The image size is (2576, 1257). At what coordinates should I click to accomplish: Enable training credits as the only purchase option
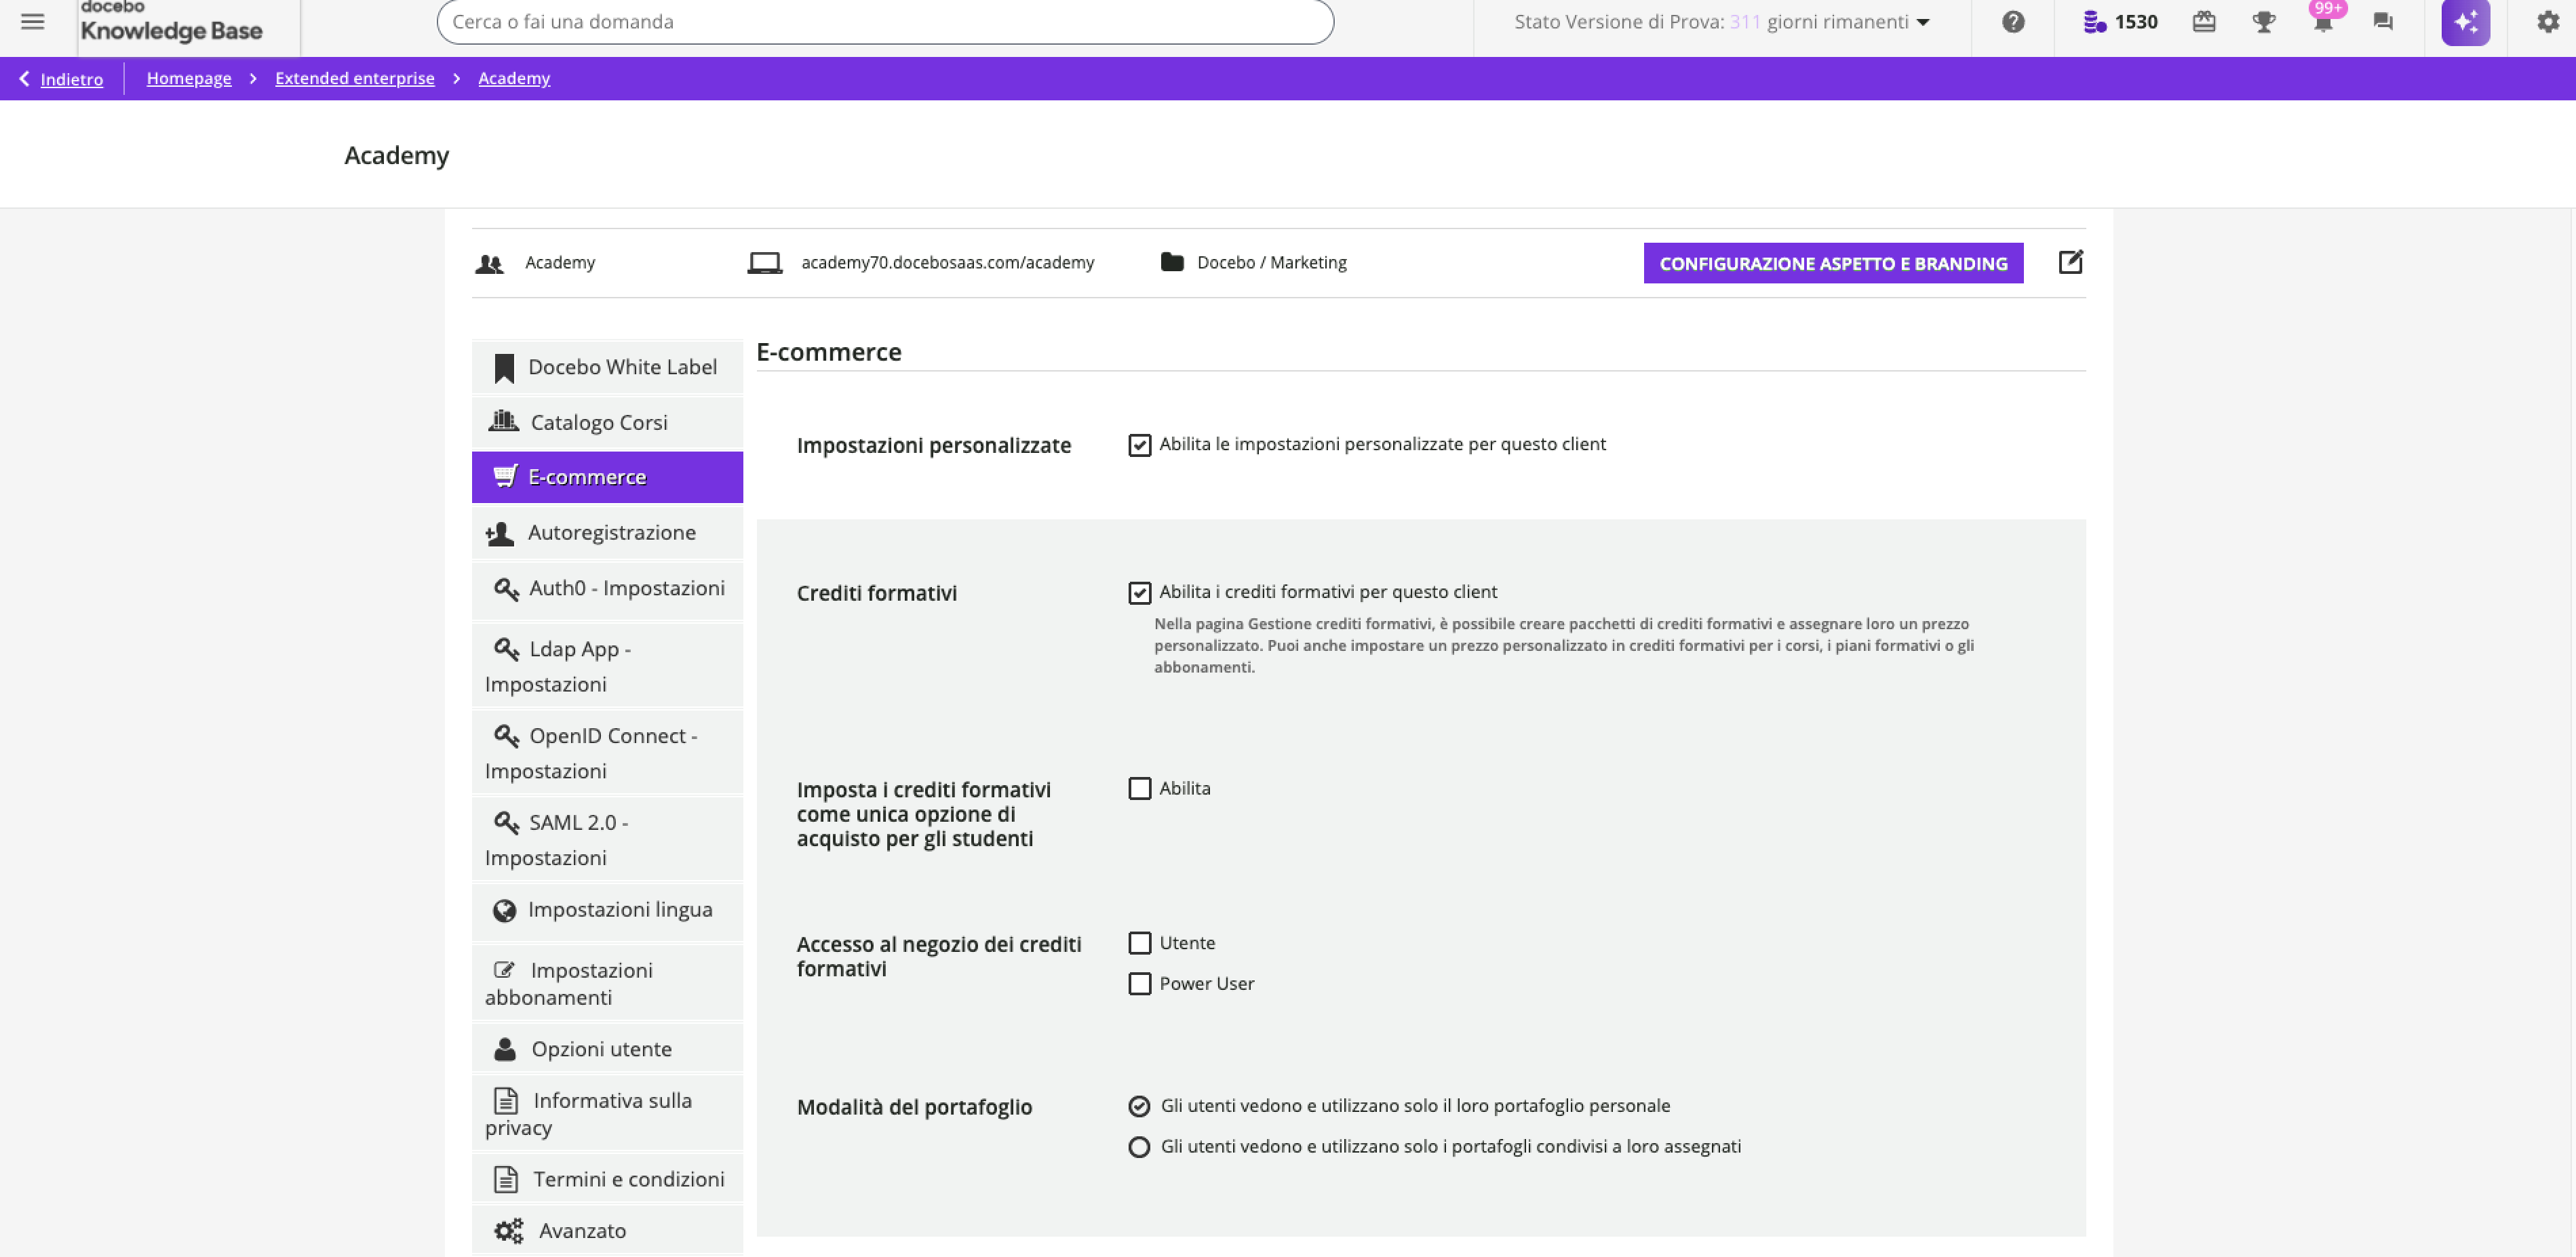pyautogui.click(x=1139, y=789)
